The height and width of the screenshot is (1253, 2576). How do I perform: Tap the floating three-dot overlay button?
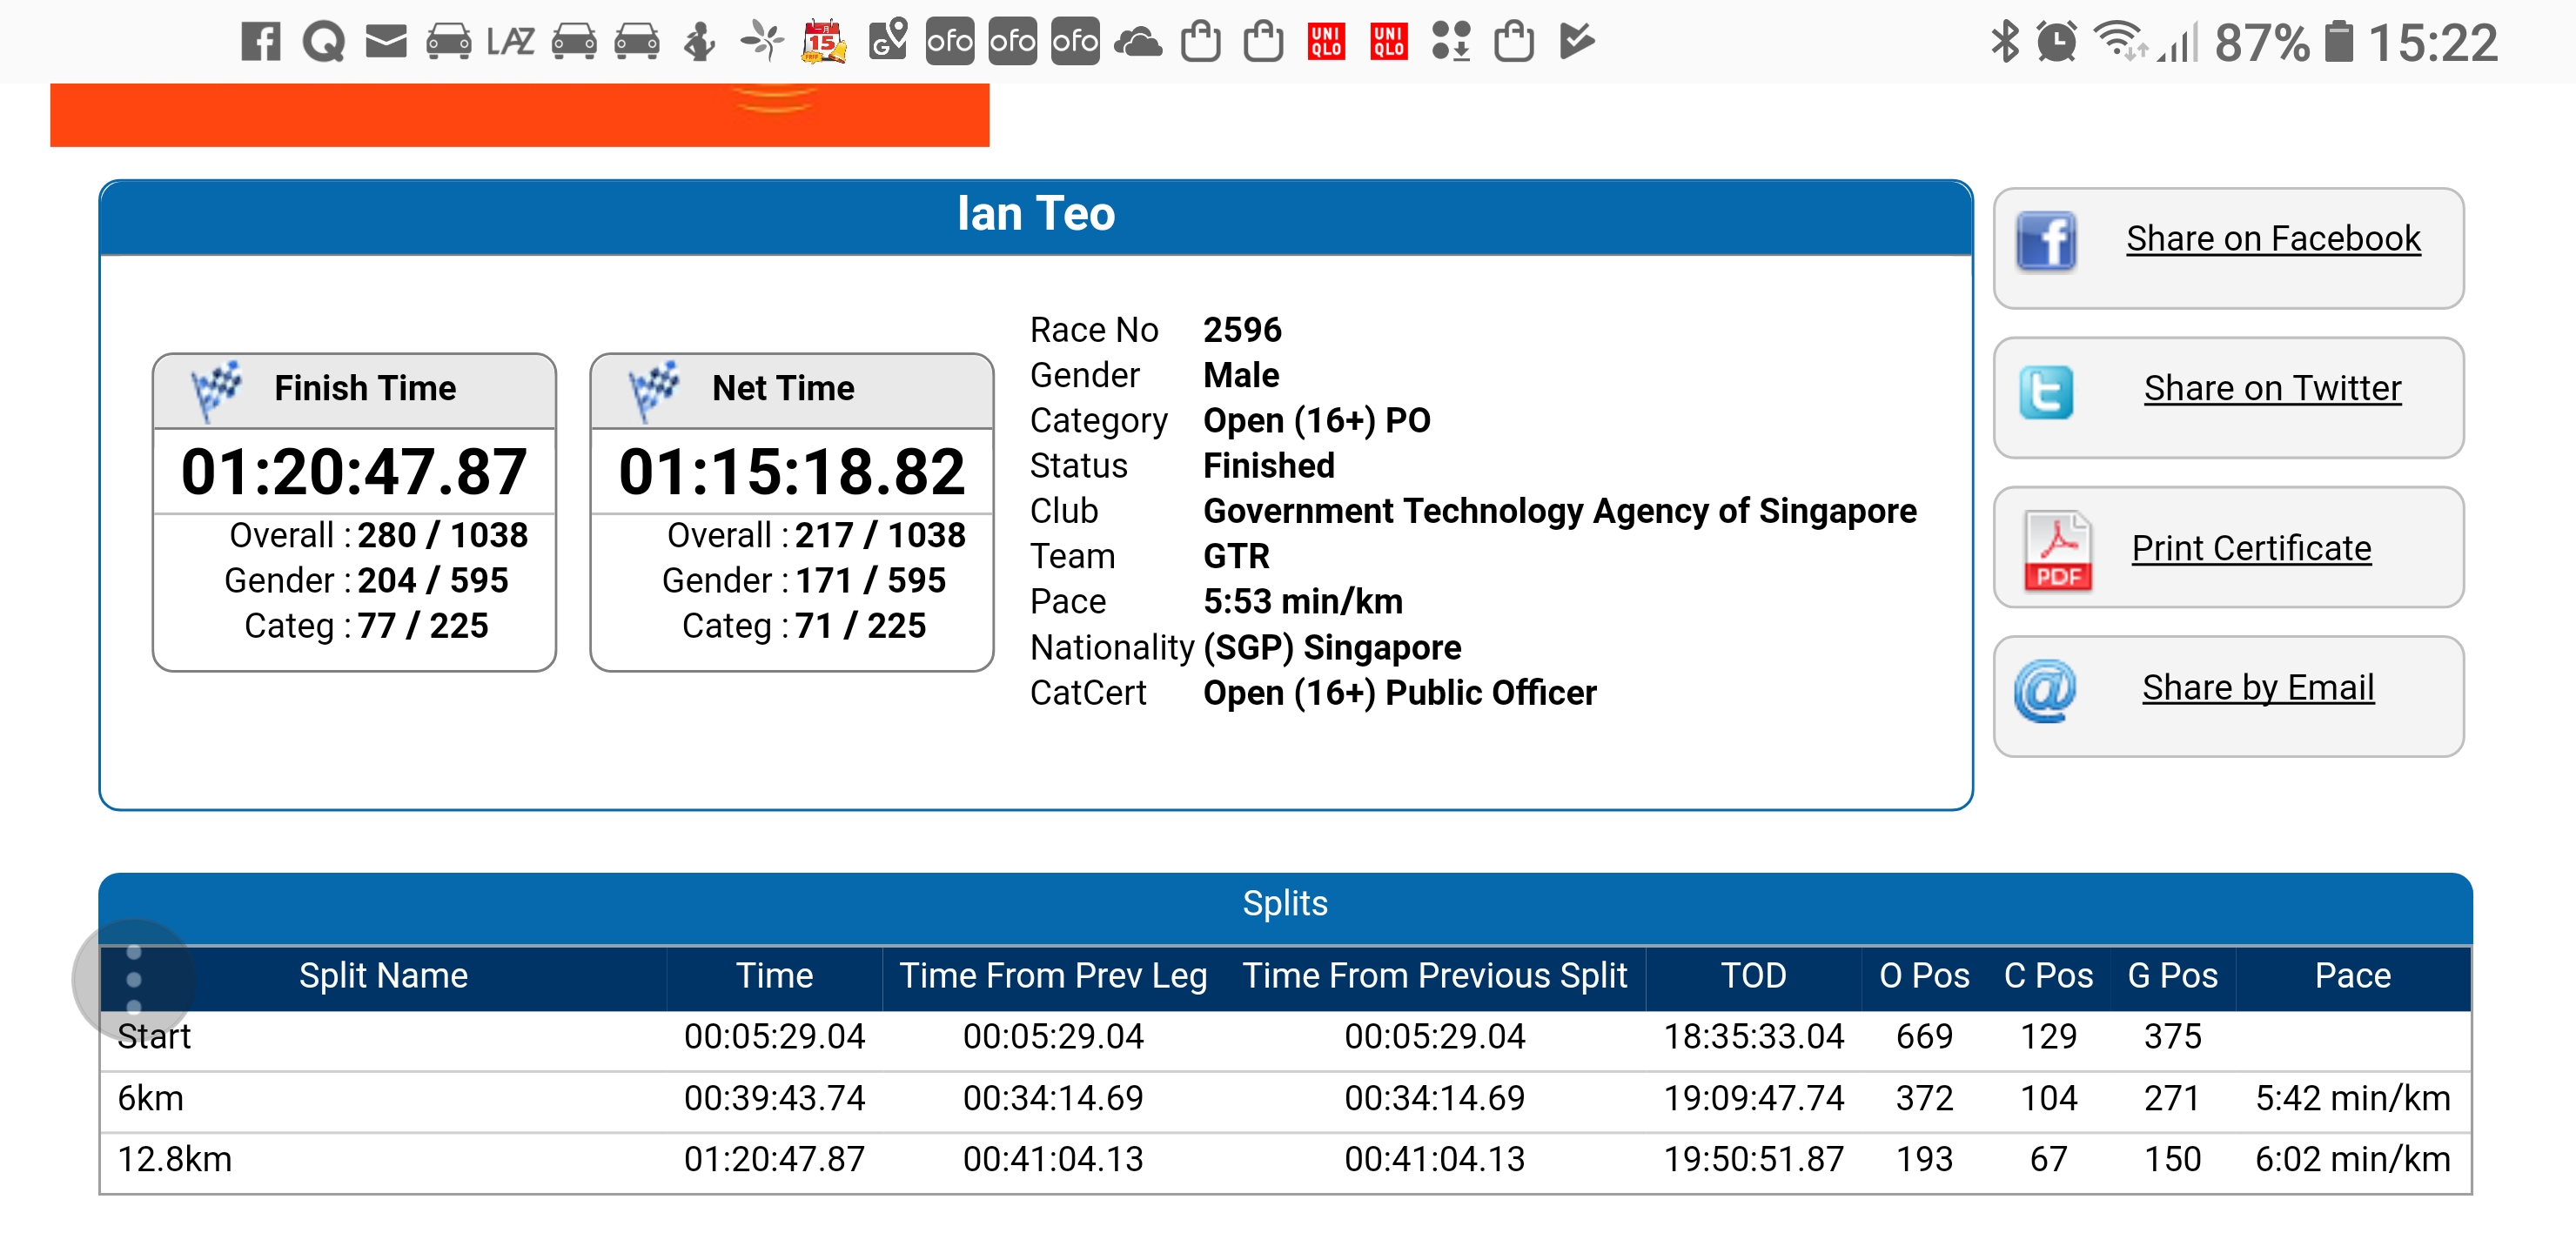pos(134,978)
